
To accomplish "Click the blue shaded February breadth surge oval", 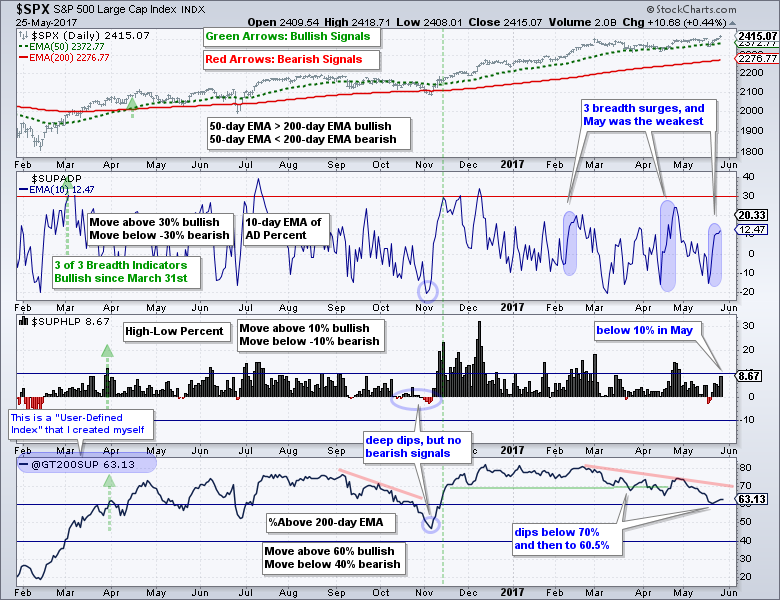I will pyautogui.click(x=570, y=241).
